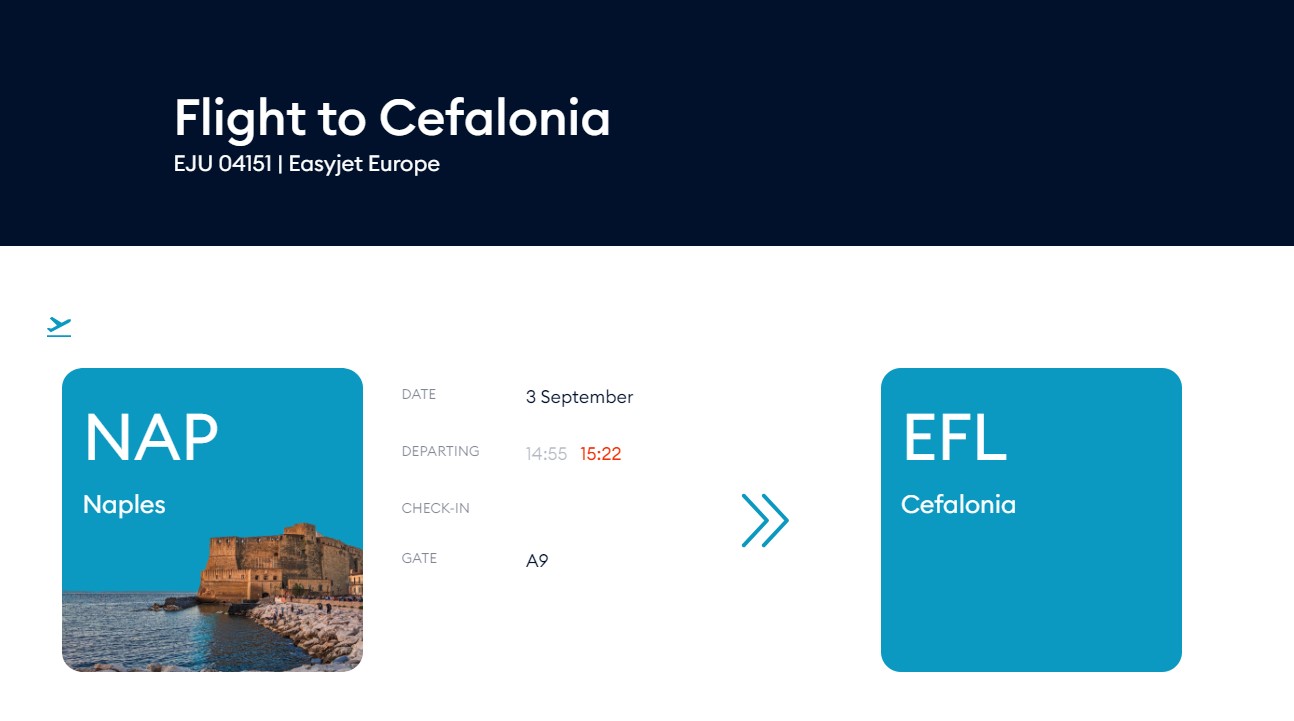Click the gate A9 value
This screenshot has width=1294, height=721.
click(537, 561)
